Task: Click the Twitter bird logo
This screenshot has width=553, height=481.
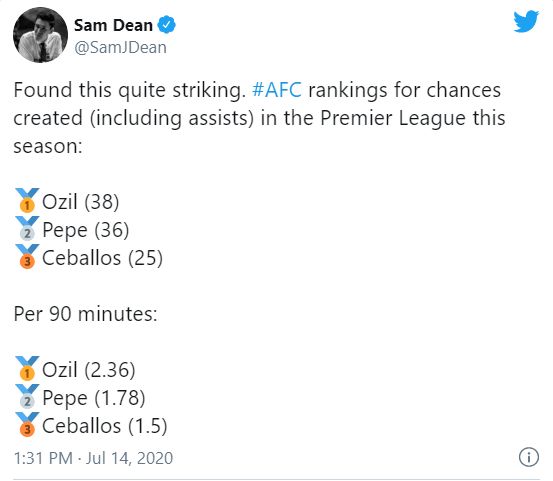Action: click(526, 22)
